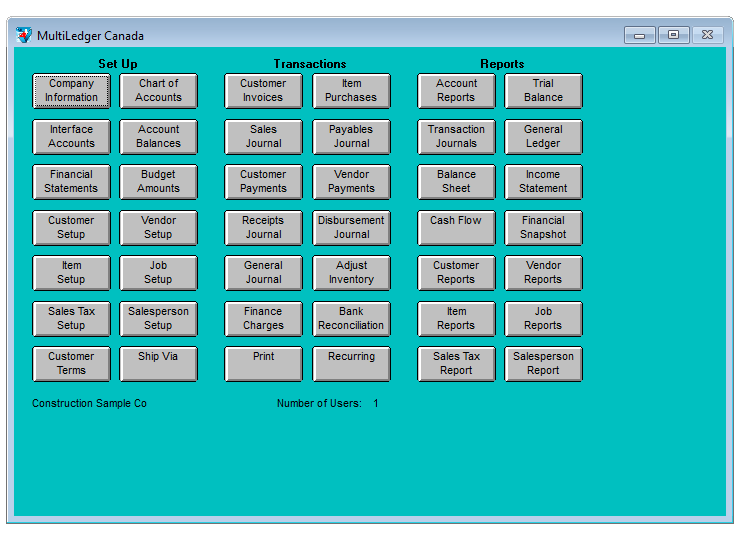Open Finance Charges
740x540 pixels.
[x=263, y=319]
